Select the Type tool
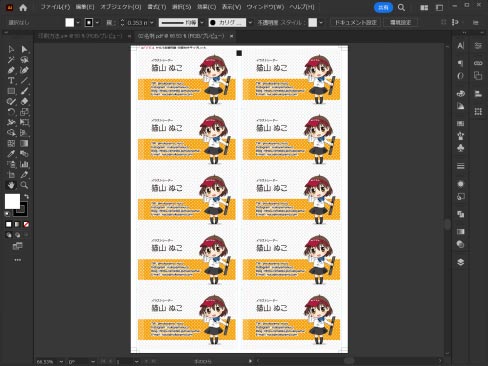This screenshot has height=366, width=488. click(x=11, y=81)
